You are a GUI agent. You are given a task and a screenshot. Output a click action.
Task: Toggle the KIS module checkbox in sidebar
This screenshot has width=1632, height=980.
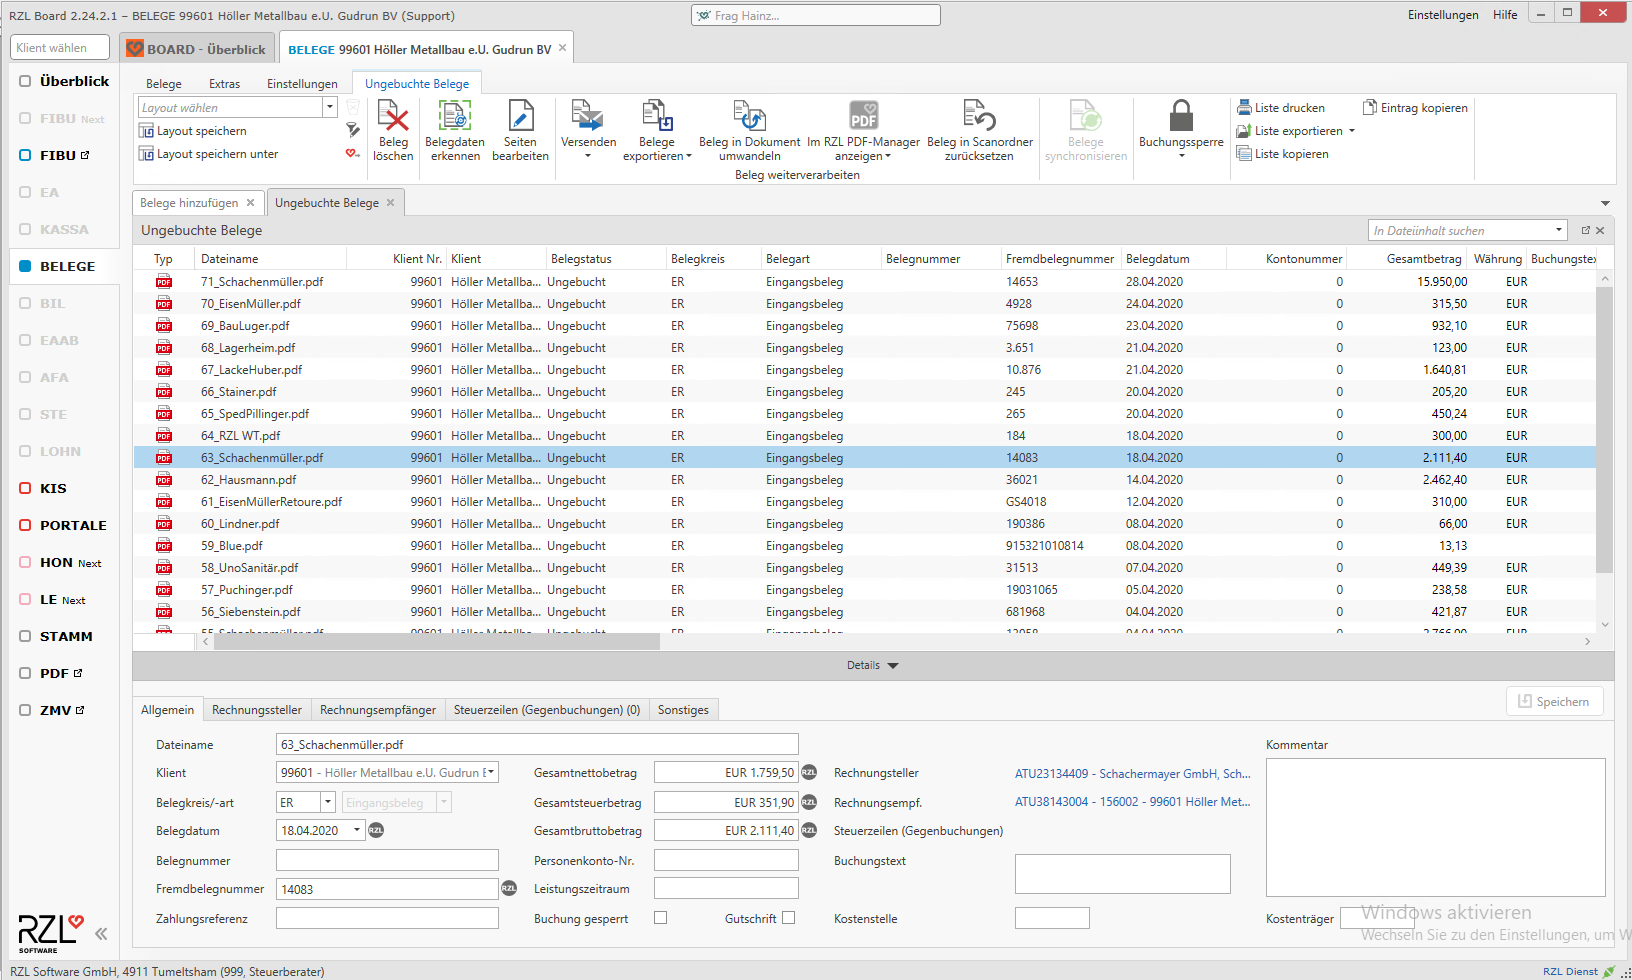tap(26, 488)
